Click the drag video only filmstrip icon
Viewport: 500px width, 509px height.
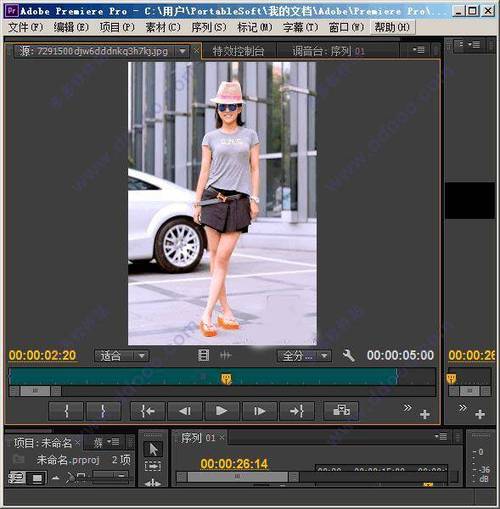click(203, 355)
